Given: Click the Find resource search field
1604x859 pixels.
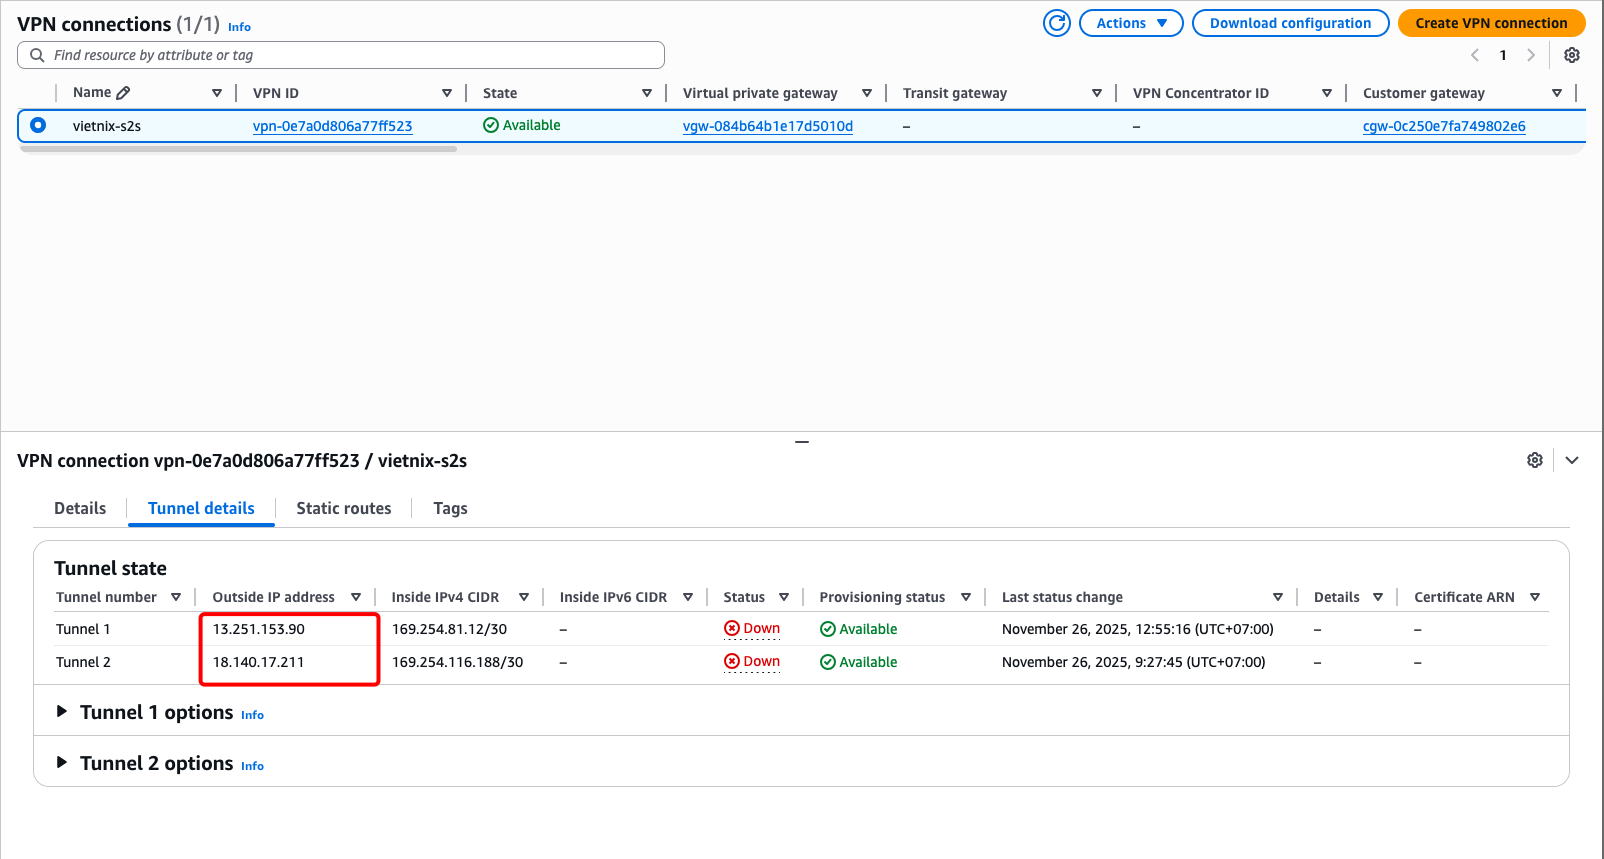Looking at the screenshot, I should click(341, 55).
